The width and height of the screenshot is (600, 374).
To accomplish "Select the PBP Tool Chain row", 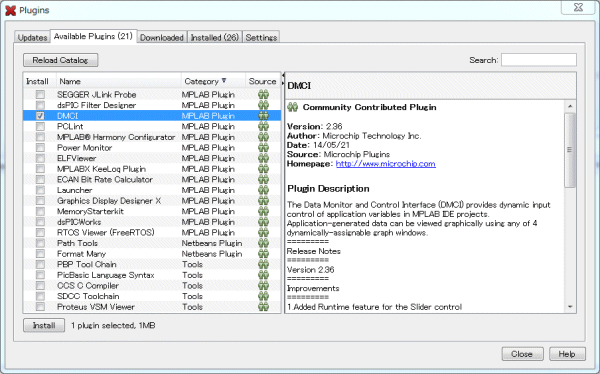I will pos(152,264).
